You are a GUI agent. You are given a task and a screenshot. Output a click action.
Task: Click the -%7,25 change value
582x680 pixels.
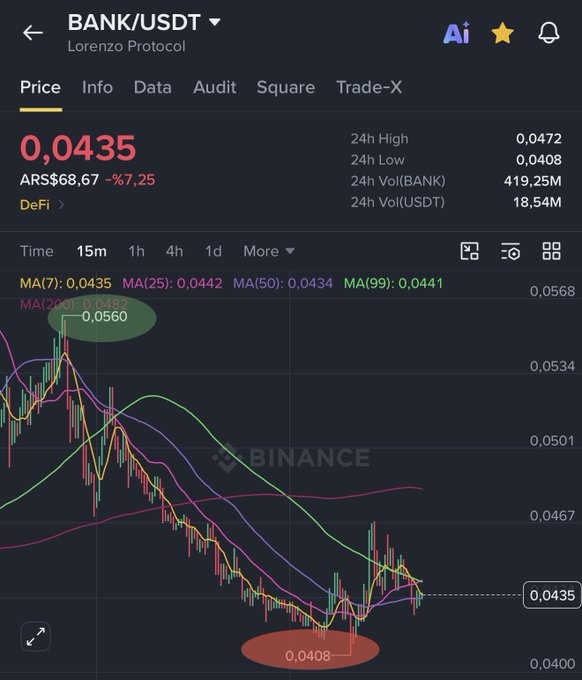130,180
